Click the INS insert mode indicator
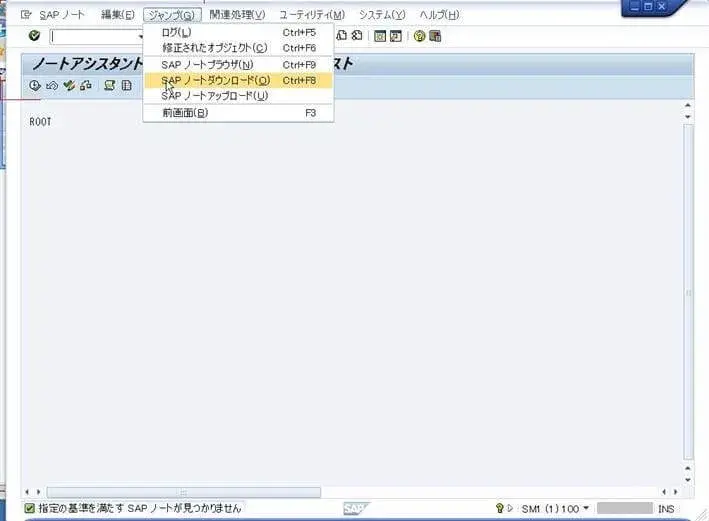This screenshot has height=521, width=709. coord(666,509)
